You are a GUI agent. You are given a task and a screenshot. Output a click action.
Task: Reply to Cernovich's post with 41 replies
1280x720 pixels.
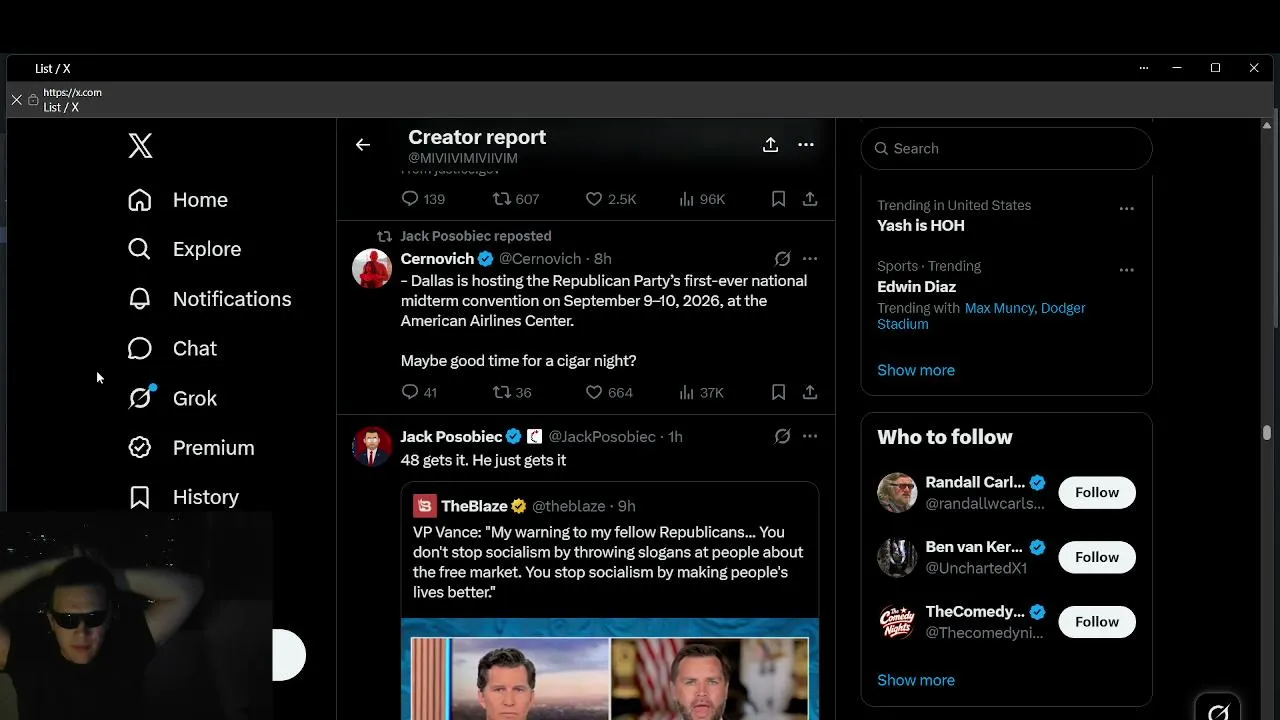[419, 392]
